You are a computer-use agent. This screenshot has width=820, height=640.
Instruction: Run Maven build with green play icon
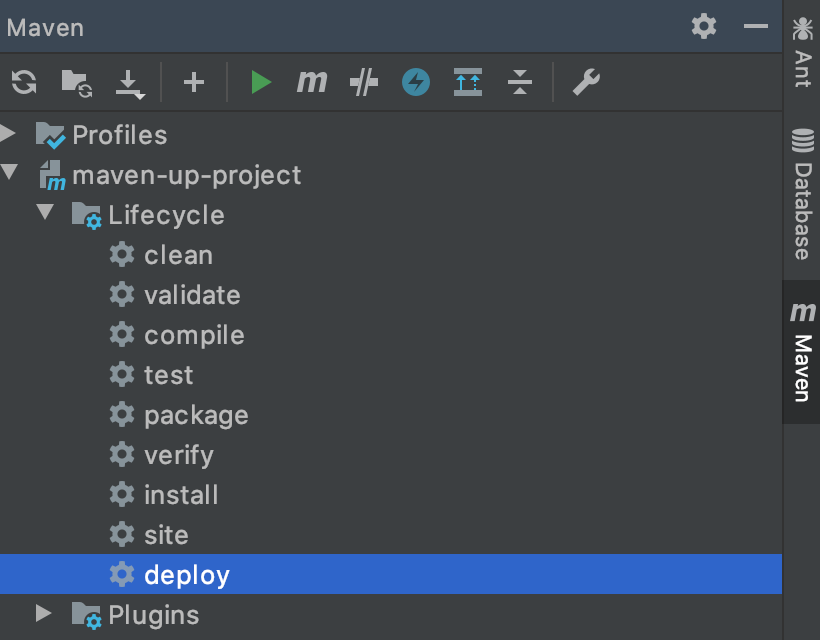(x=260, y=82)
